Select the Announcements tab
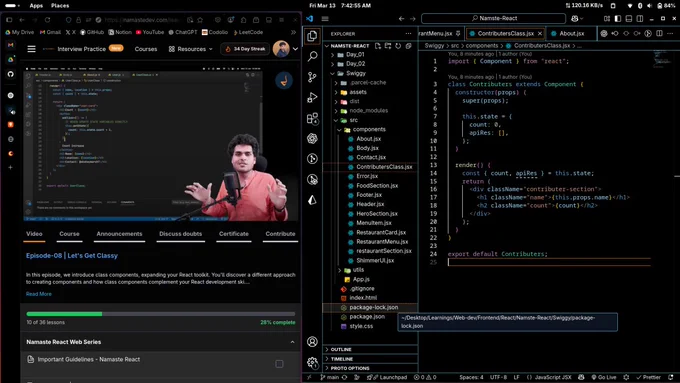 tap(119, 234)
